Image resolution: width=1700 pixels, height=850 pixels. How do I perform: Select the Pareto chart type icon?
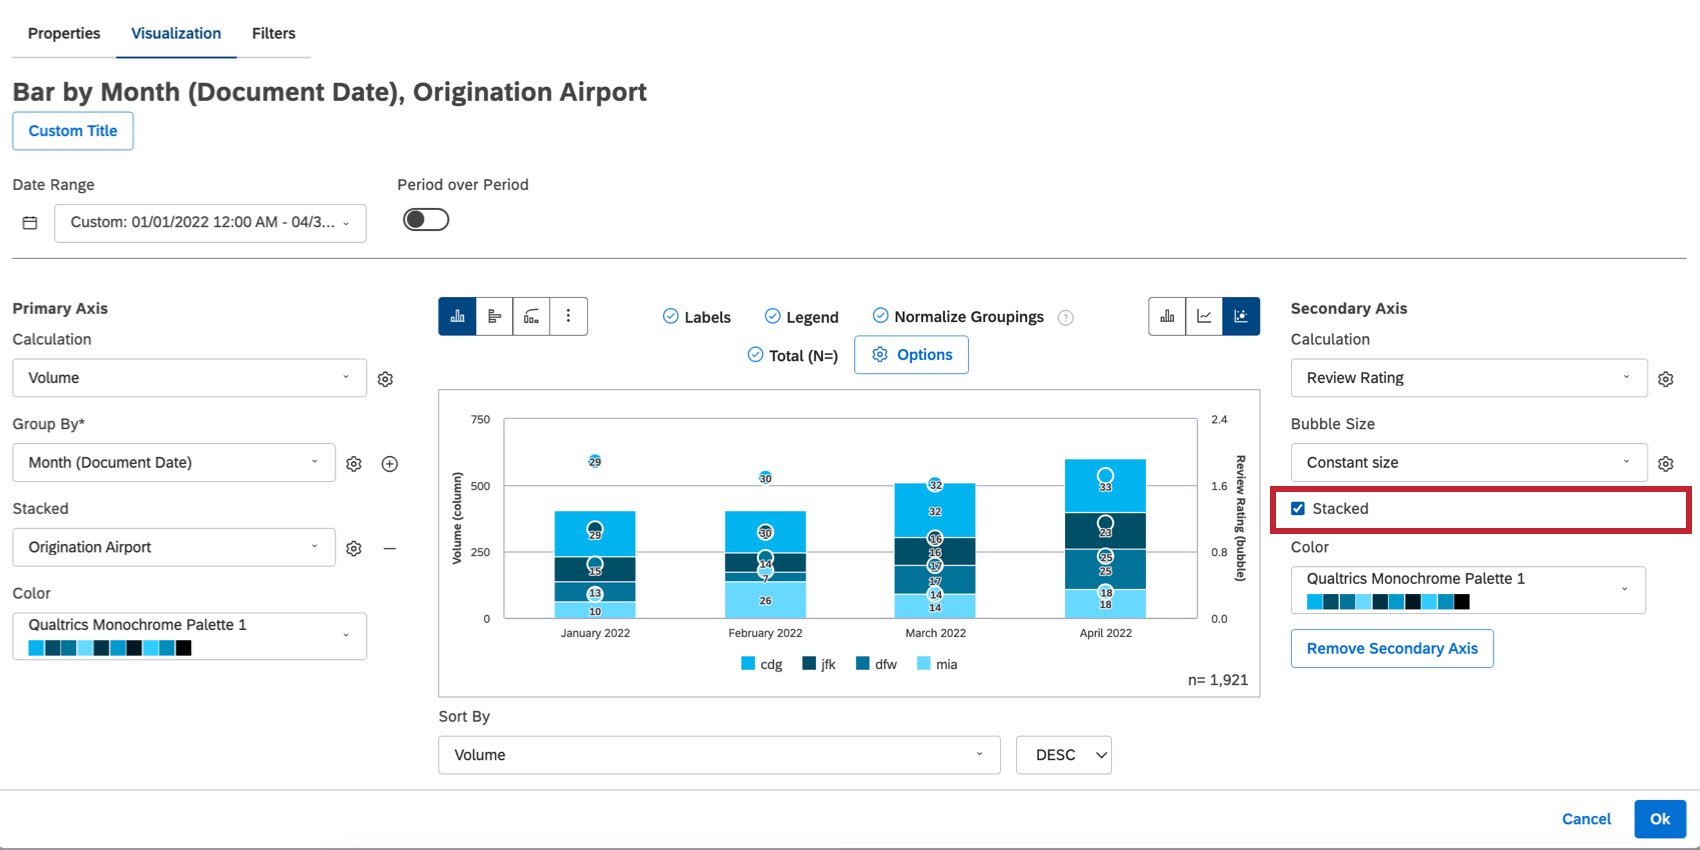pyautogui.click(x=531, y=316)
